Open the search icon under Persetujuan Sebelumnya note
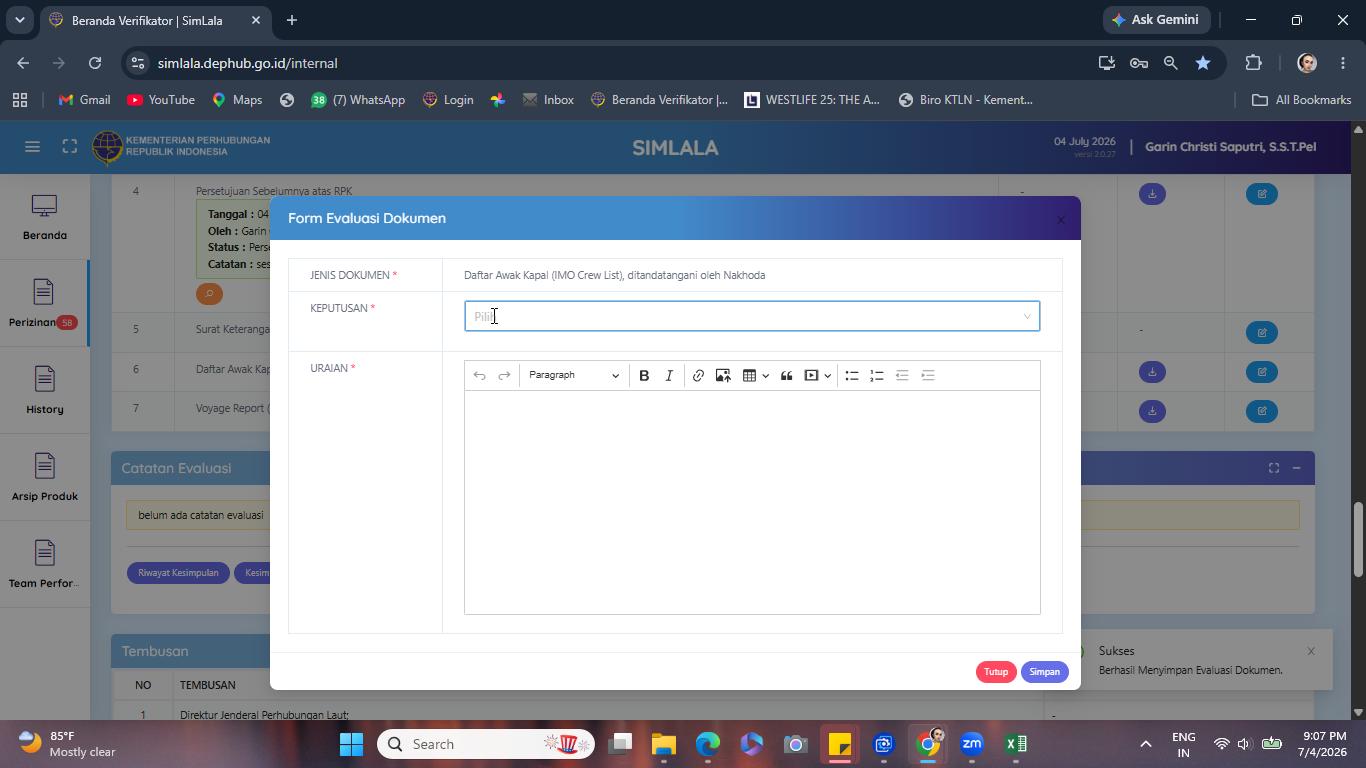1366x768 pixels. (209, 294)
